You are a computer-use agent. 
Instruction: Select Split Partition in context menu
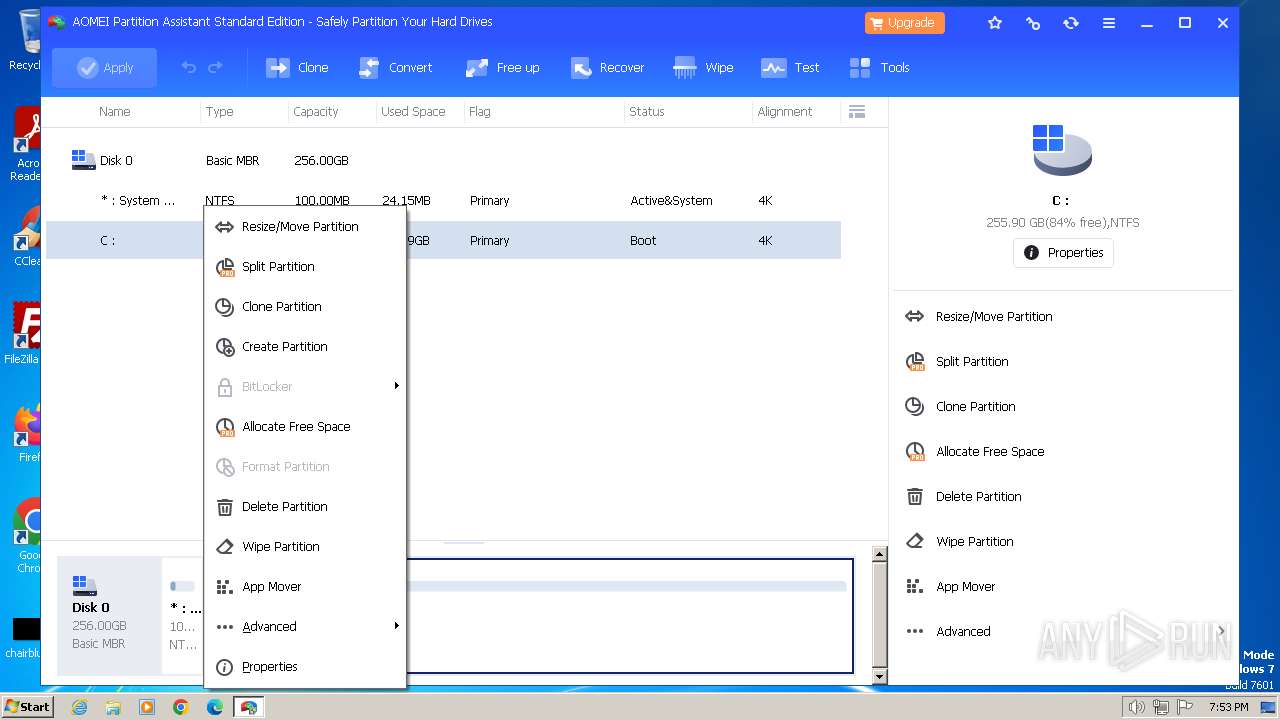click(305, 267)
